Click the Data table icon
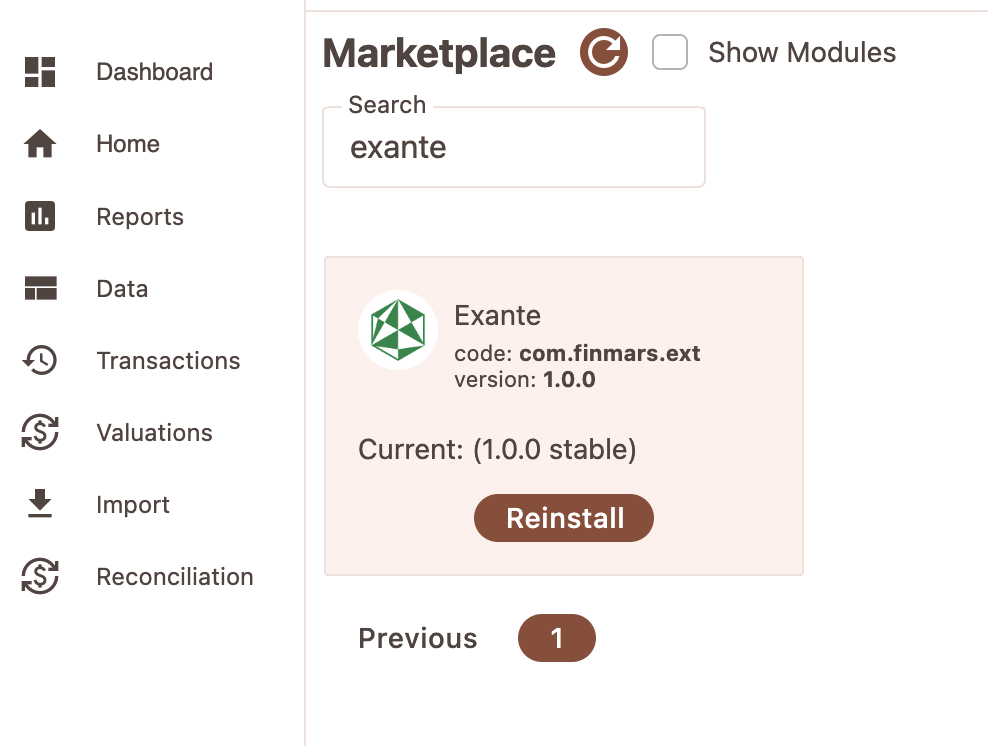The image size is (988, 746). (40, 288)
